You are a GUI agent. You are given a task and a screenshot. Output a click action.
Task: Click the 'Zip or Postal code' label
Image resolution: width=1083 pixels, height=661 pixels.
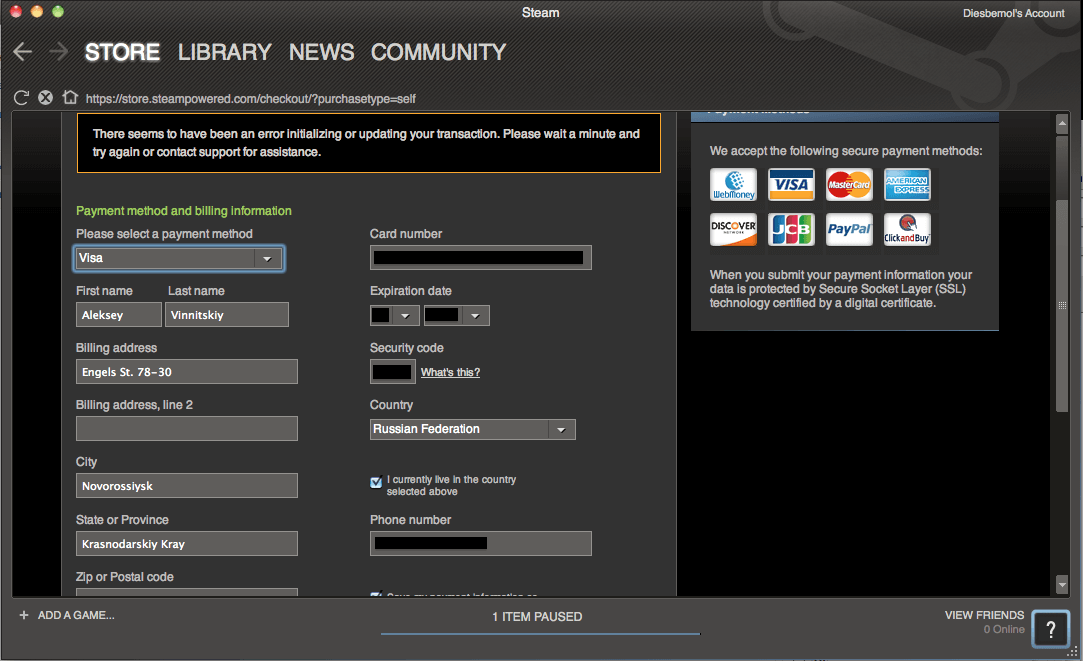tap(125, 577)
